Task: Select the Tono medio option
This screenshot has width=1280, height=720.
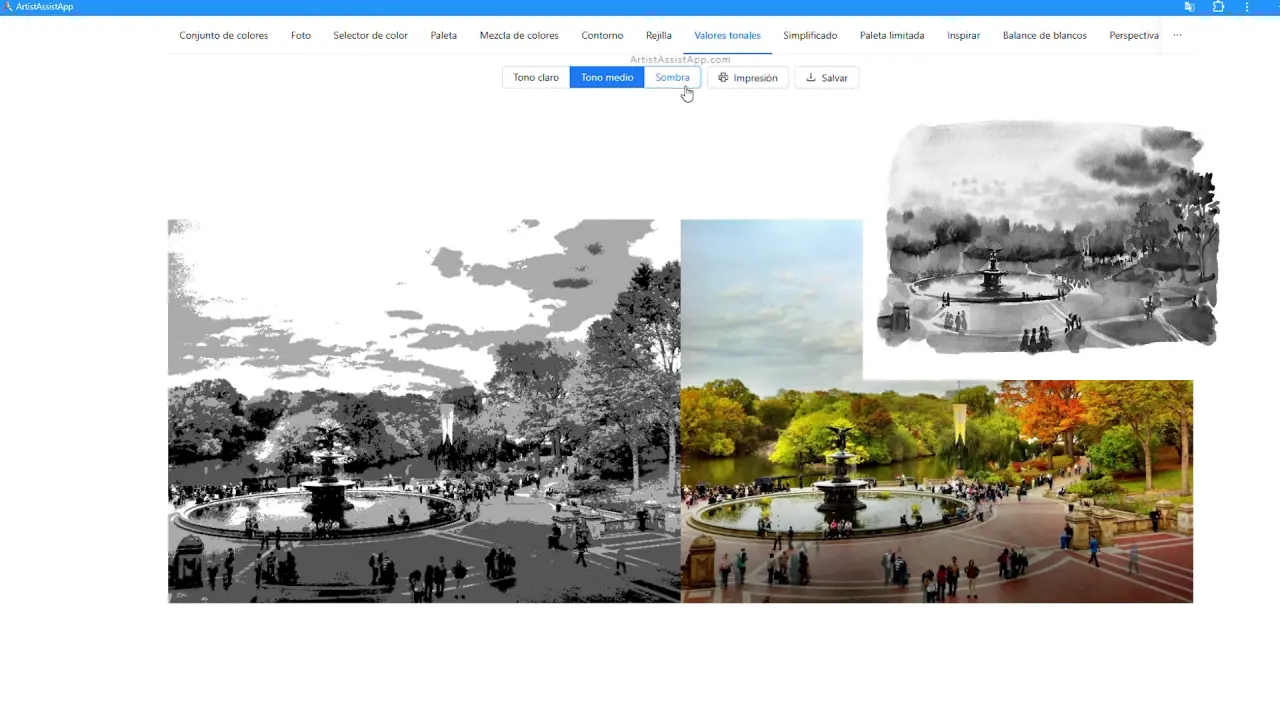Action: pyautogui.click(x=607, y=78)
